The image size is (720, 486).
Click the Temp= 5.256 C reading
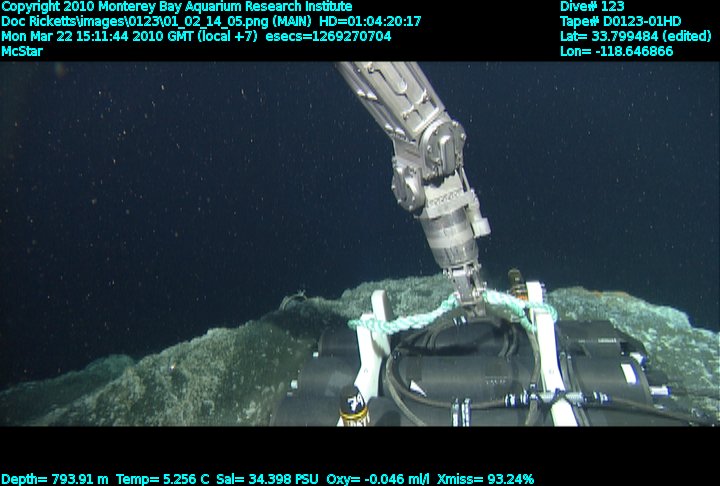coord(163,479)
